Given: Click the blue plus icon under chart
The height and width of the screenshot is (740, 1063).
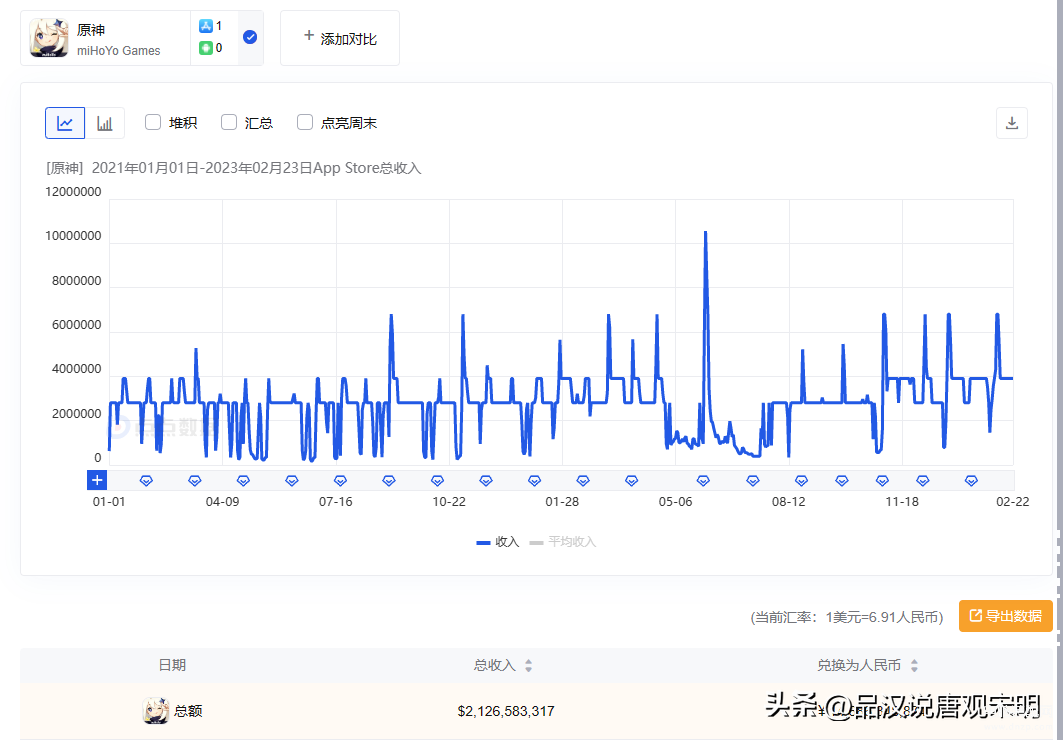Looking at the screenshot, I should (x=97, y=481).
